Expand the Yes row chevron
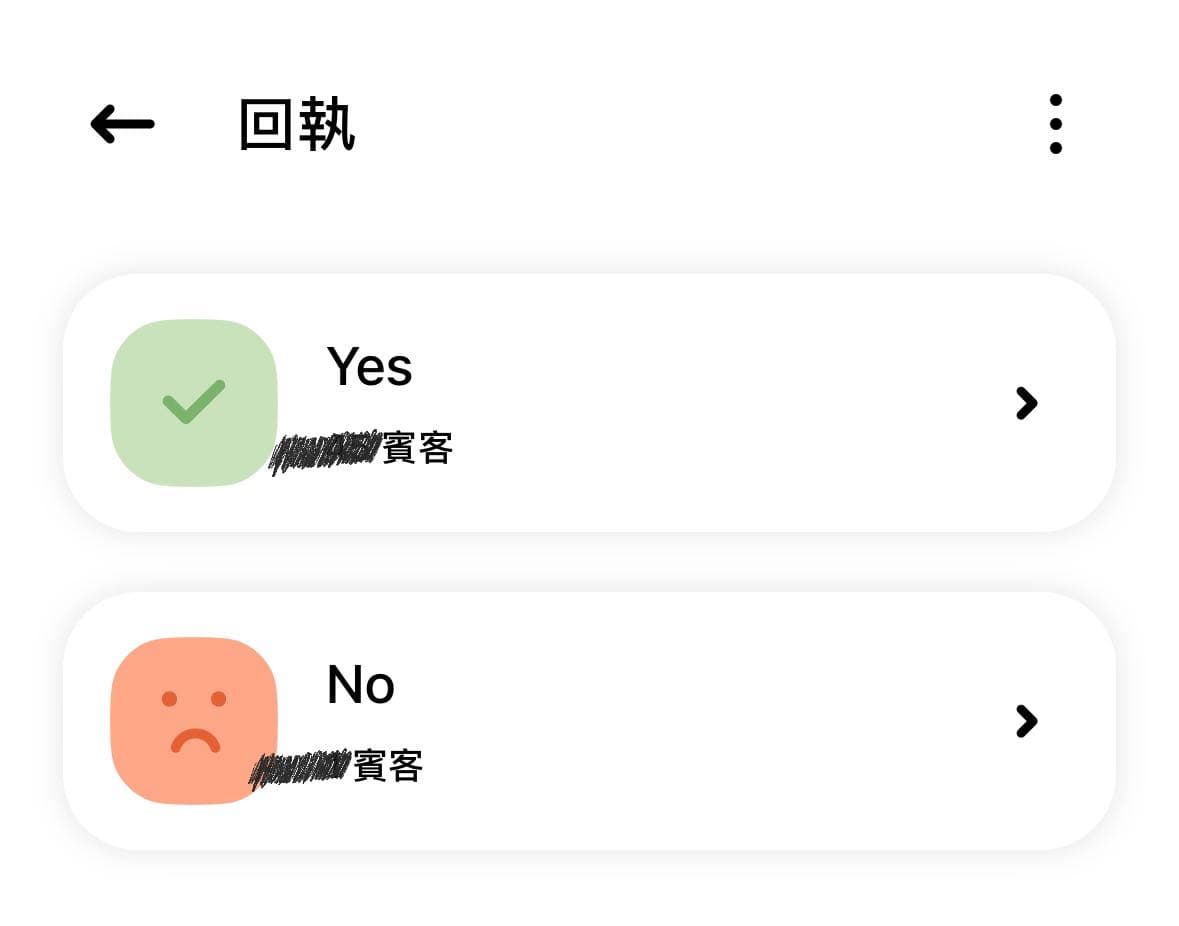Image resolution: width=1179 pixels, height=926 pixels. (x=1026, y=403)
